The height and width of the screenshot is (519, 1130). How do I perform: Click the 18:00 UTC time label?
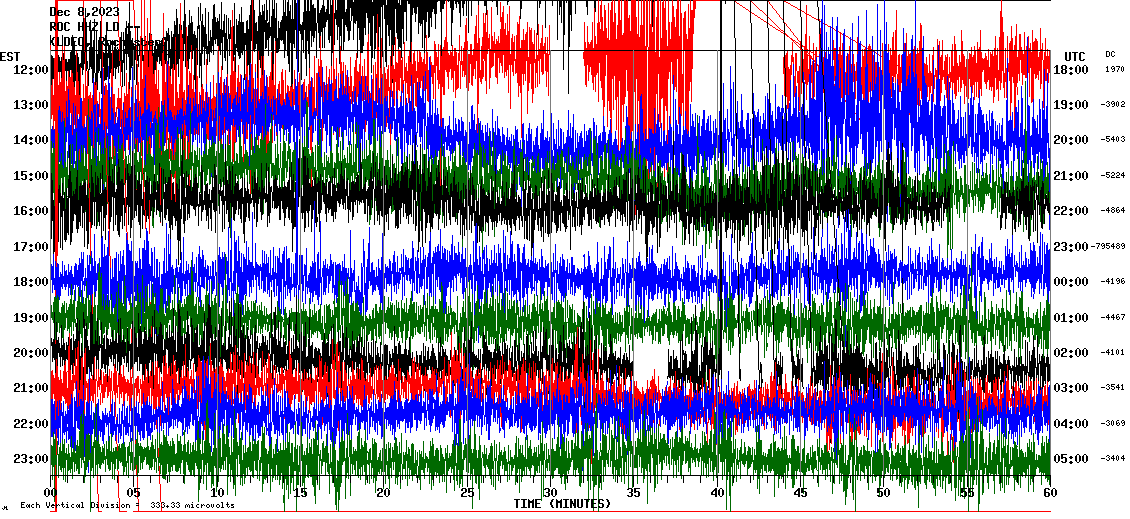[x=1073, y=70]
